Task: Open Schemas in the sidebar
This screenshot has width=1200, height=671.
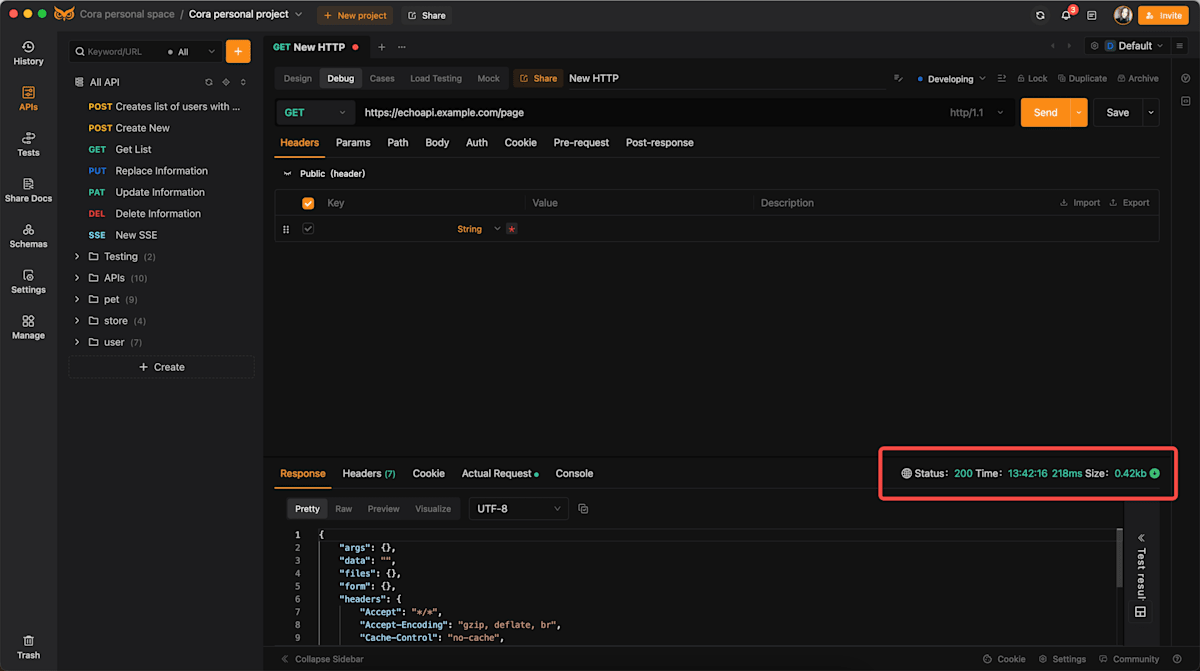Action: (28, 236)
